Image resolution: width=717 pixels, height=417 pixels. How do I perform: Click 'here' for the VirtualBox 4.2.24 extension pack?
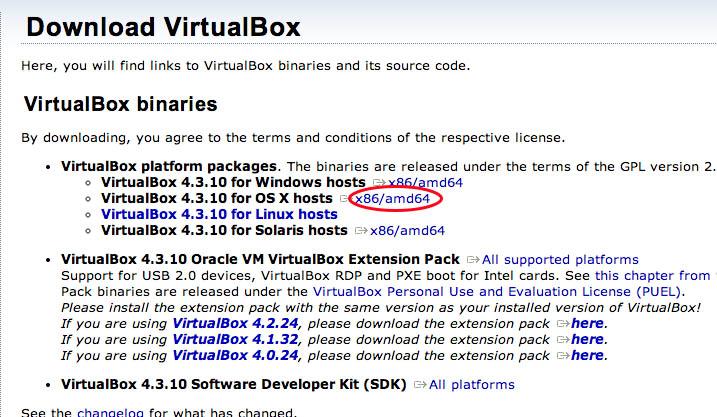coord(588,324)
